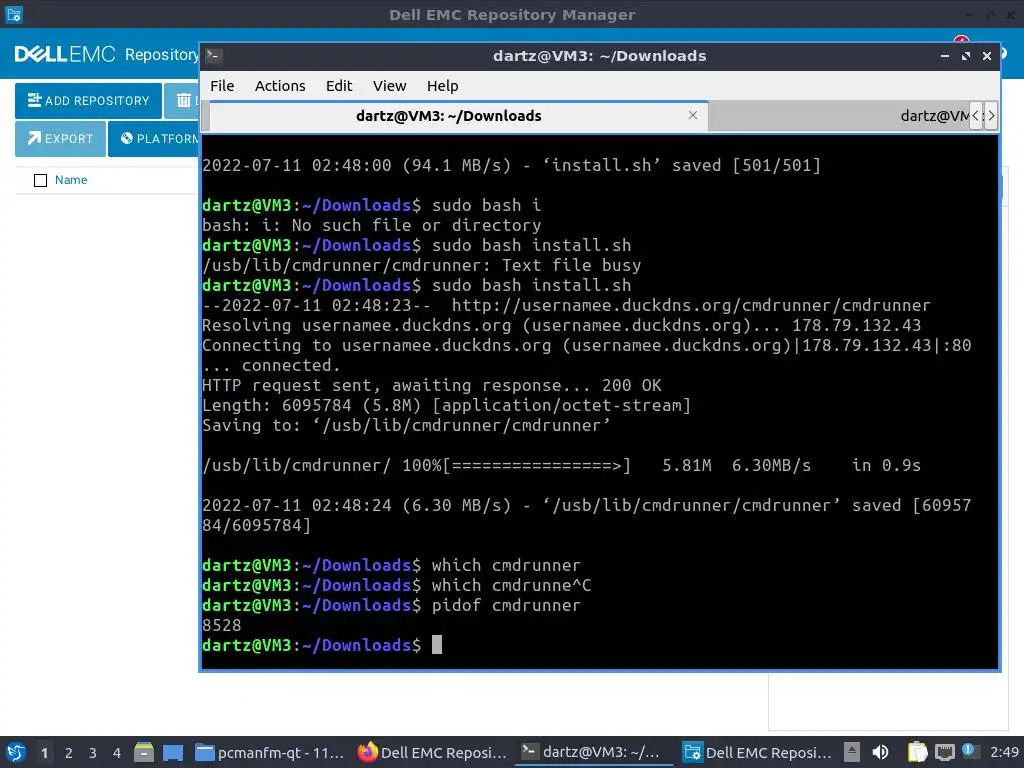Sort by the Name column header
Viewport: 1024px width, 768px height.
coord(71,180)
